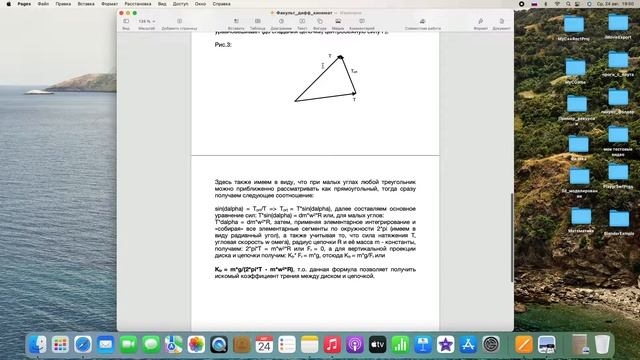
Task: Open the zoom percentage dropdown (Масштаб)
Action: tap(147, 21)
